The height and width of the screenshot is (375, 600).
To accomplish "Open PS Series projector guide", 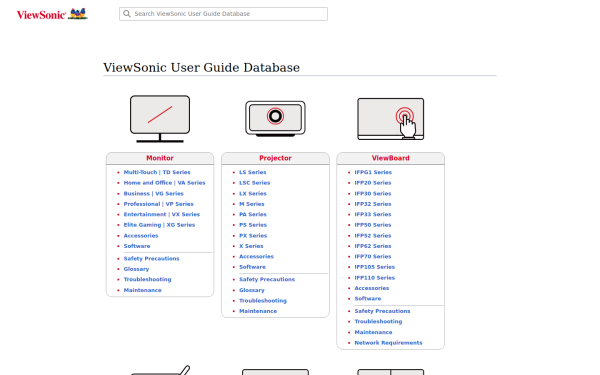I will pos(253,225).
